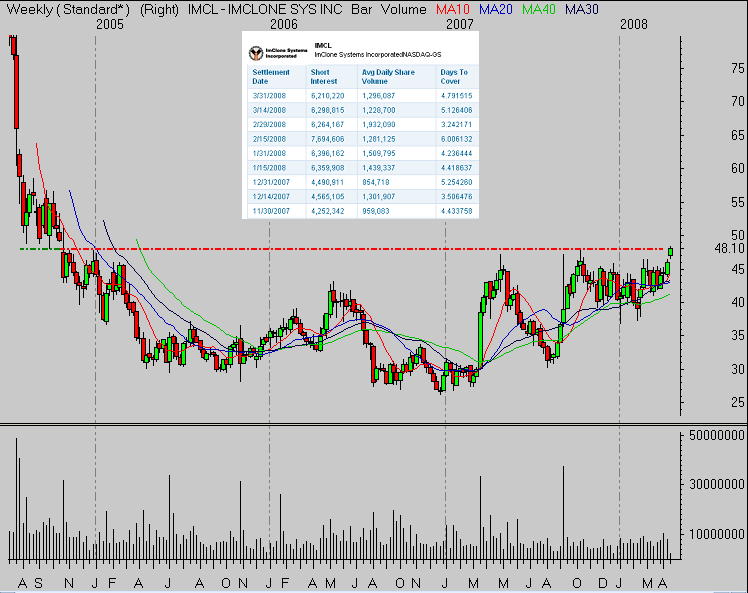Click the 'IMCL' ticker heading in the table
748x593 pixels.
[x=323, y=46]
